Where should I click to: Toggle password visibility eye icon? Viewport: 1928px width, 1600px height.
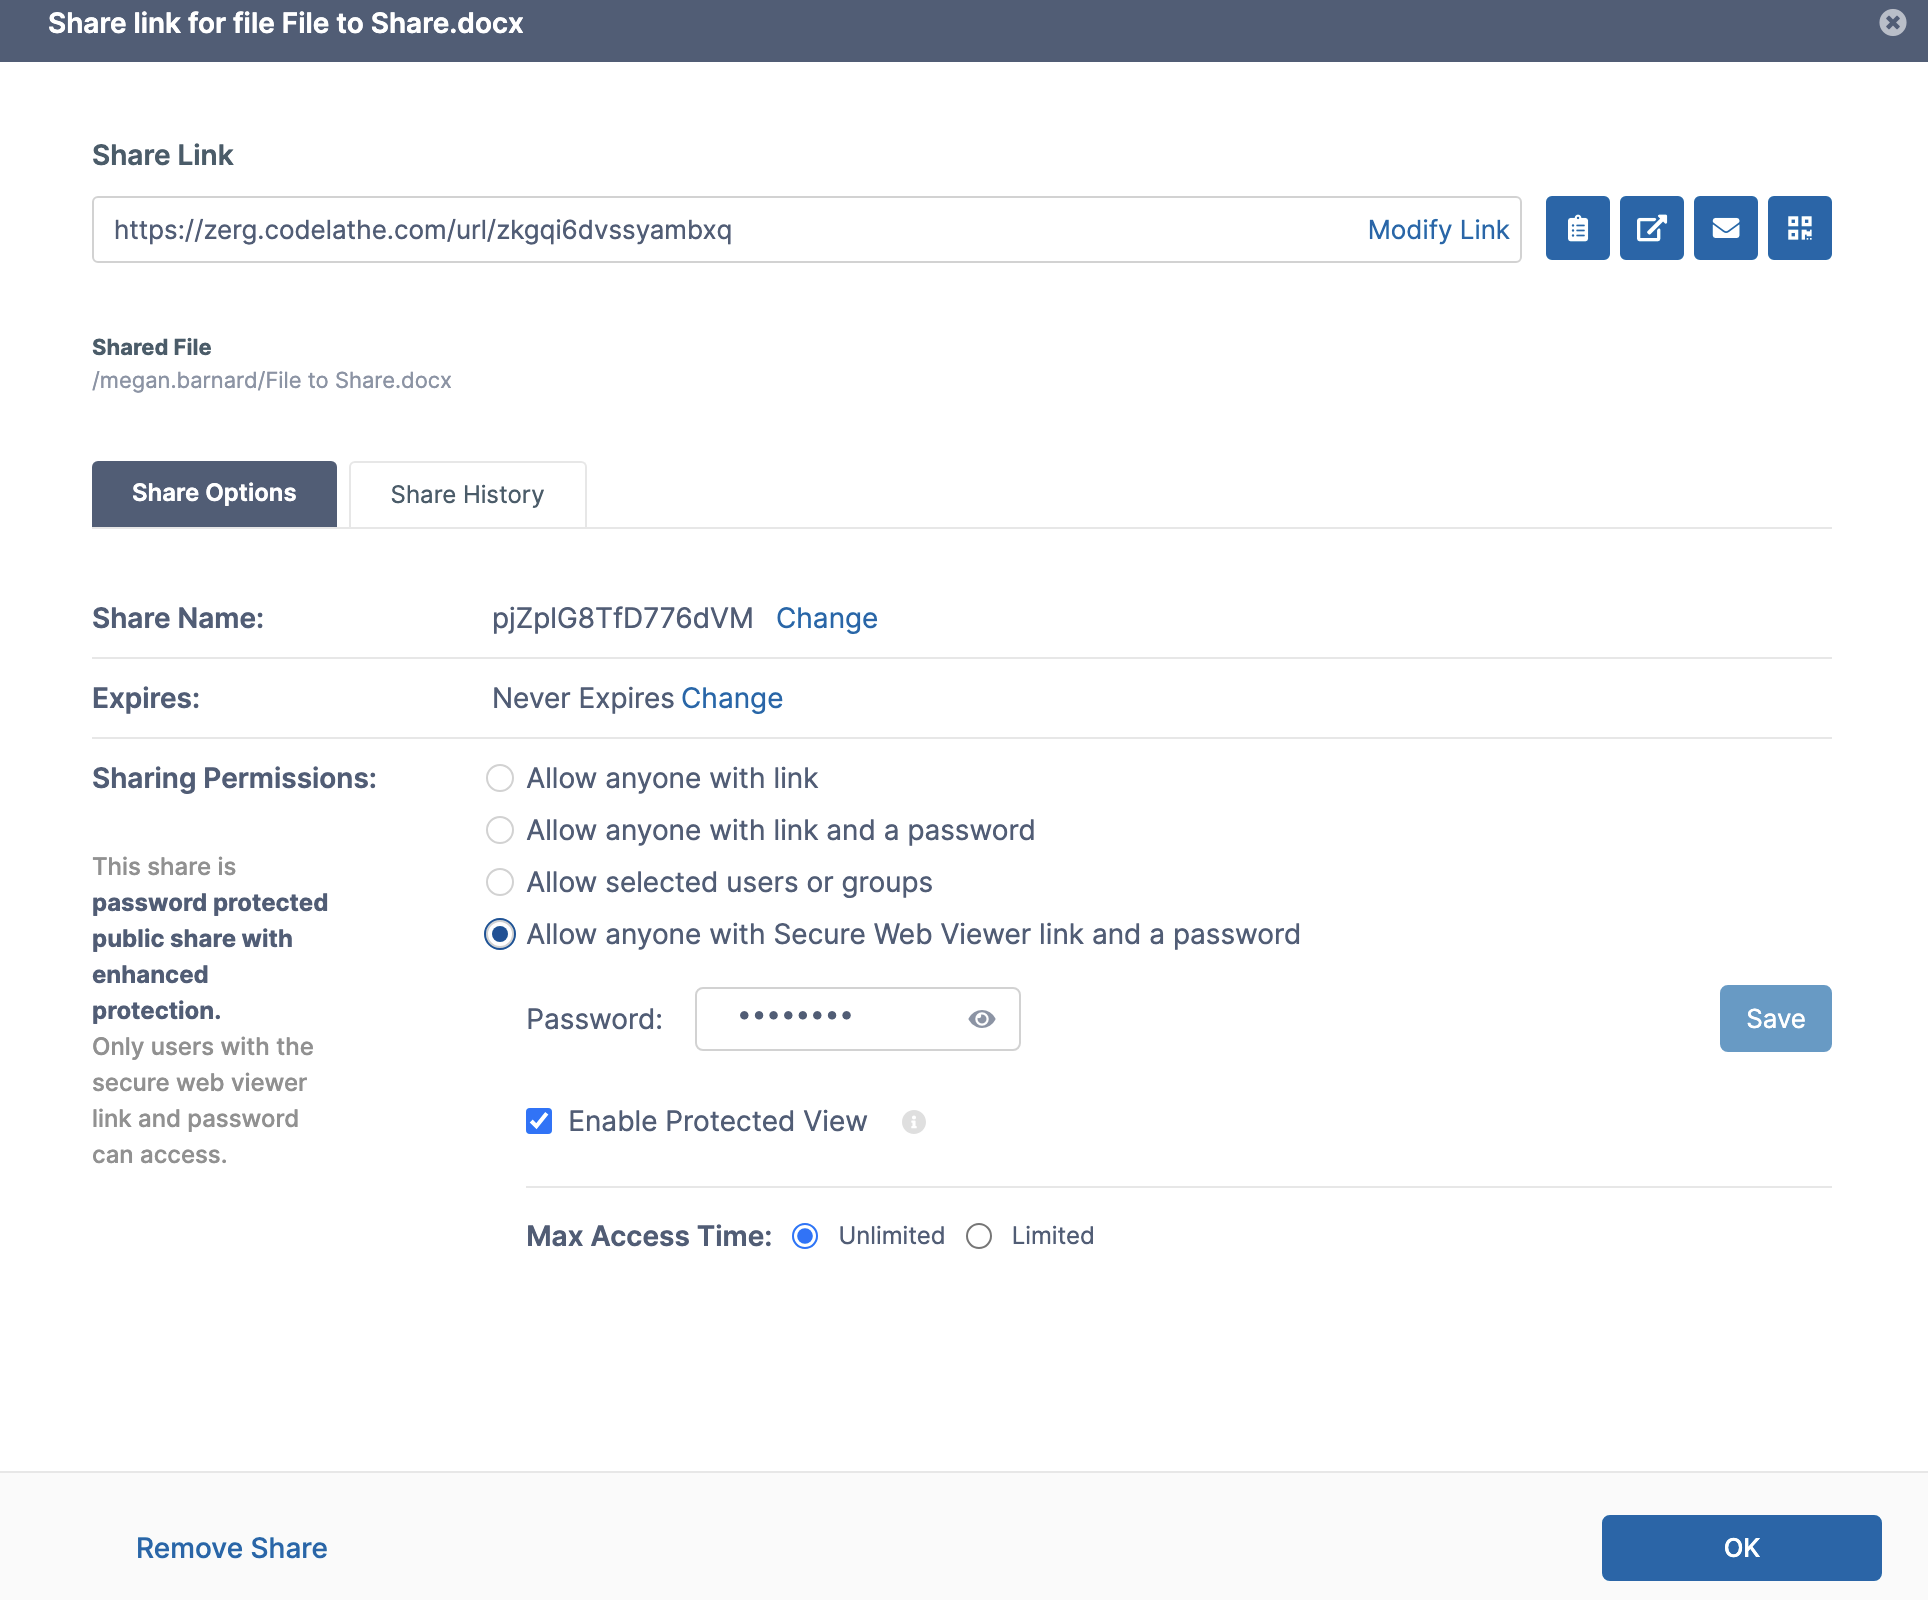pos(981,1019)
